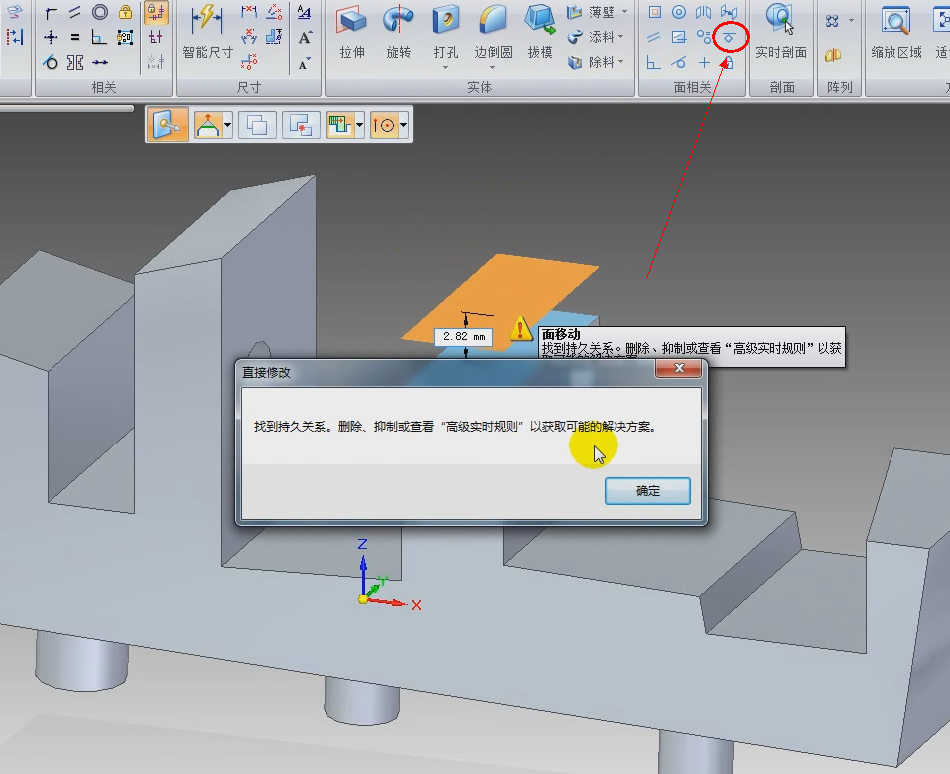Select the equal relation icon
Screen dimensions: 950x774
pyautogui.click(x=75, y=38)
